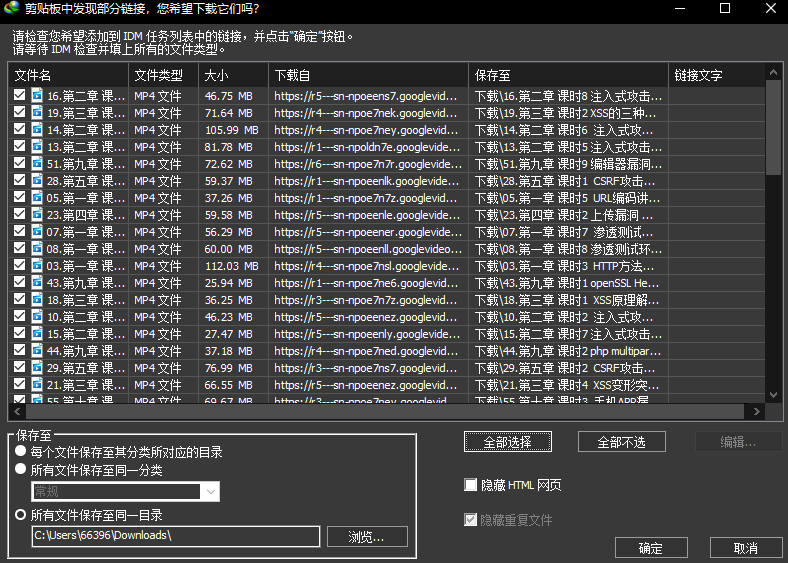Screen dimensions: 788x563
Task: Sort by 链接文字 column header
Action: [x=717, y=75]
